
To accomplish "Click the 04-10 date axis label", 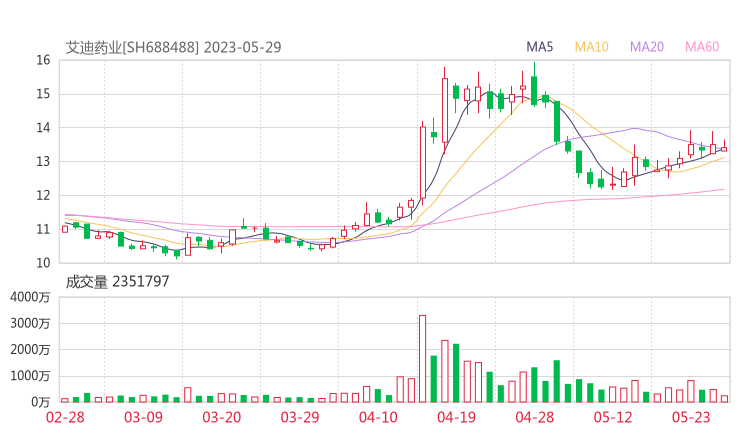I will [x=378, y=417].
